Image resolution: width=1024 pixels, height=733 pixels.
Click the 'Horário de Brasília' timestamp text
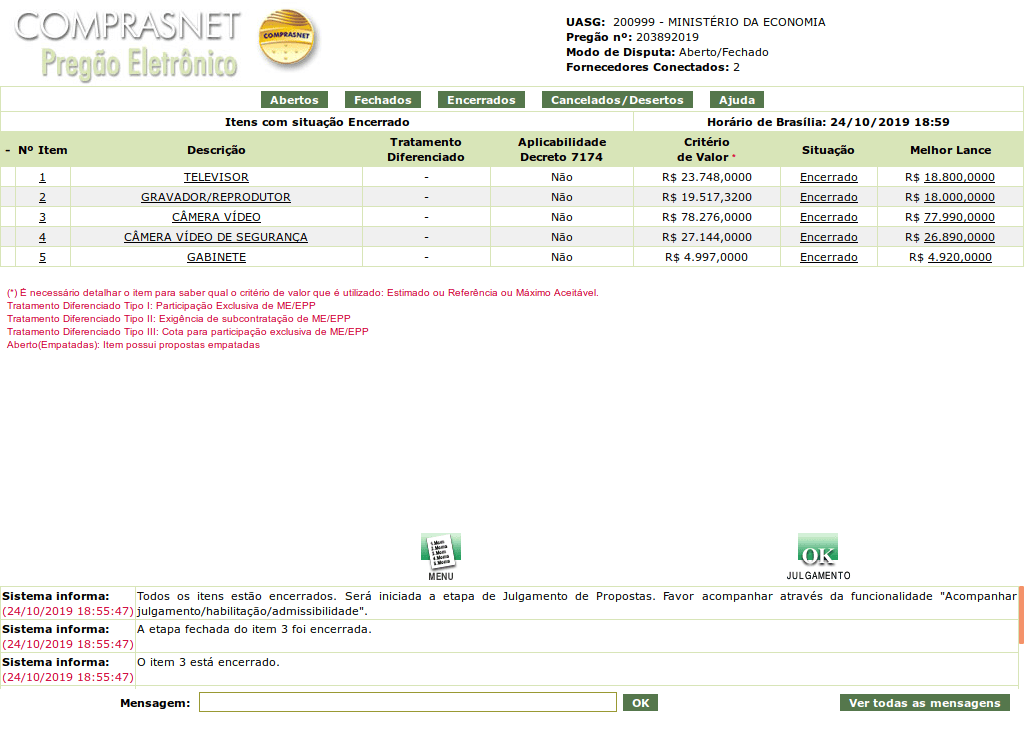coord(828,122)
